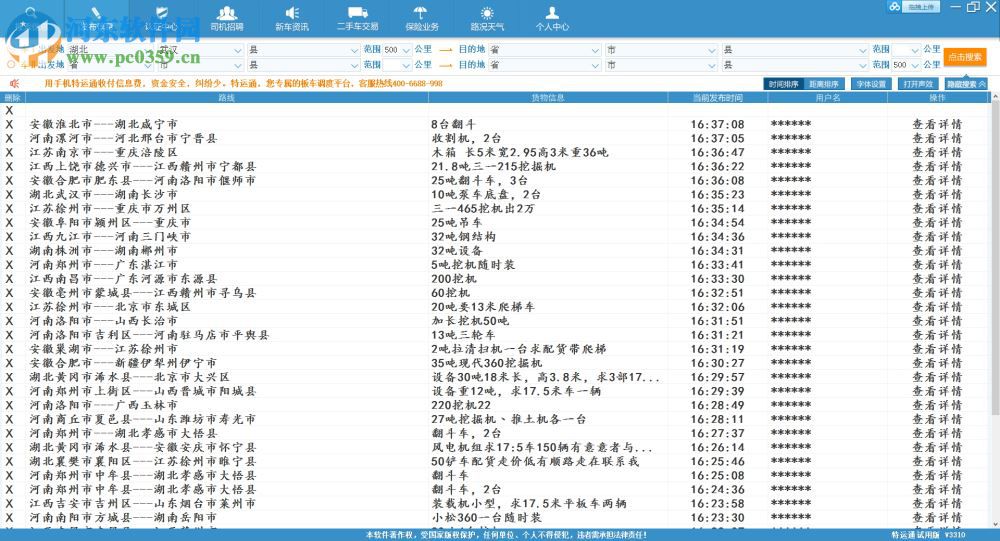Open first-row origin 县 dropdown
Image resolution: width=1000 pixels, height=541 pixels.
[304, 50]
